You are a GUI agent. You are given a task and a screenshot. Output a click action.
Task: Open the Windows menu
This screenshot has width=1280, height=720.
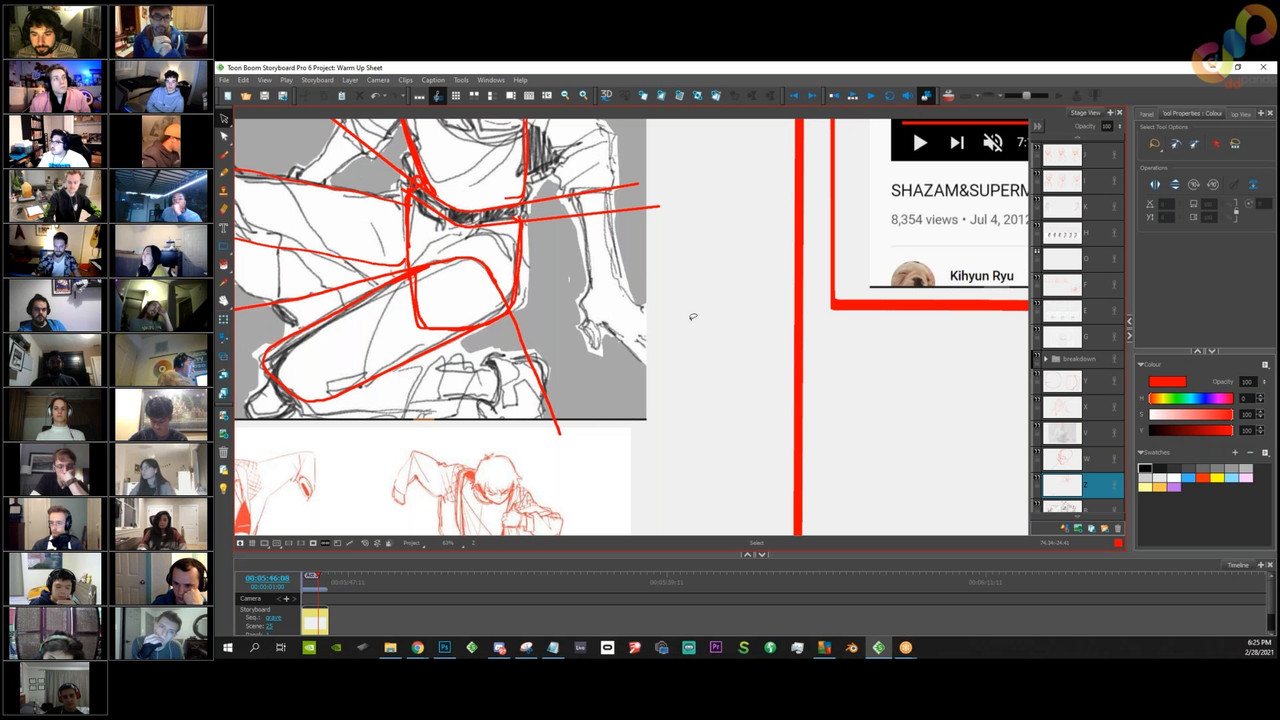click(491, 80)
